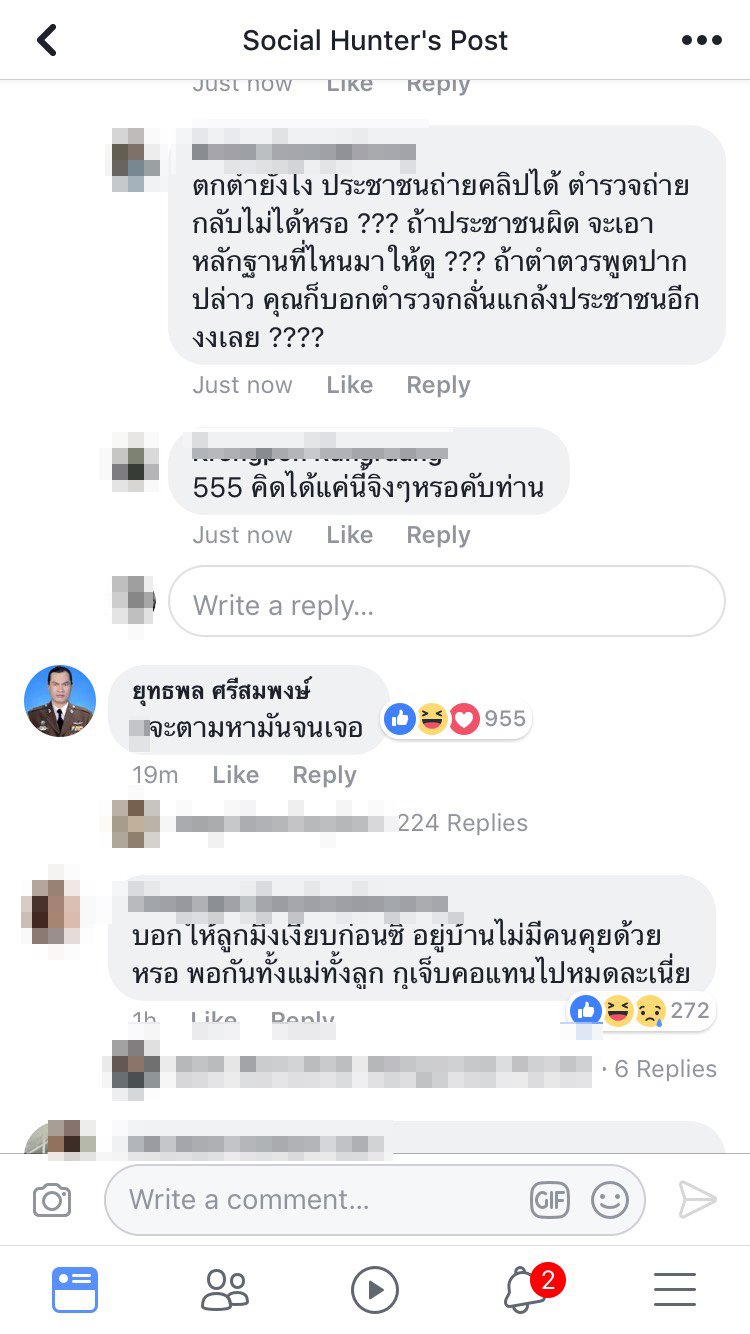Open the emoji smiley picker
Image resolution: width=750 pixels, height=1334 pixels.
(x=609, y=1200)
